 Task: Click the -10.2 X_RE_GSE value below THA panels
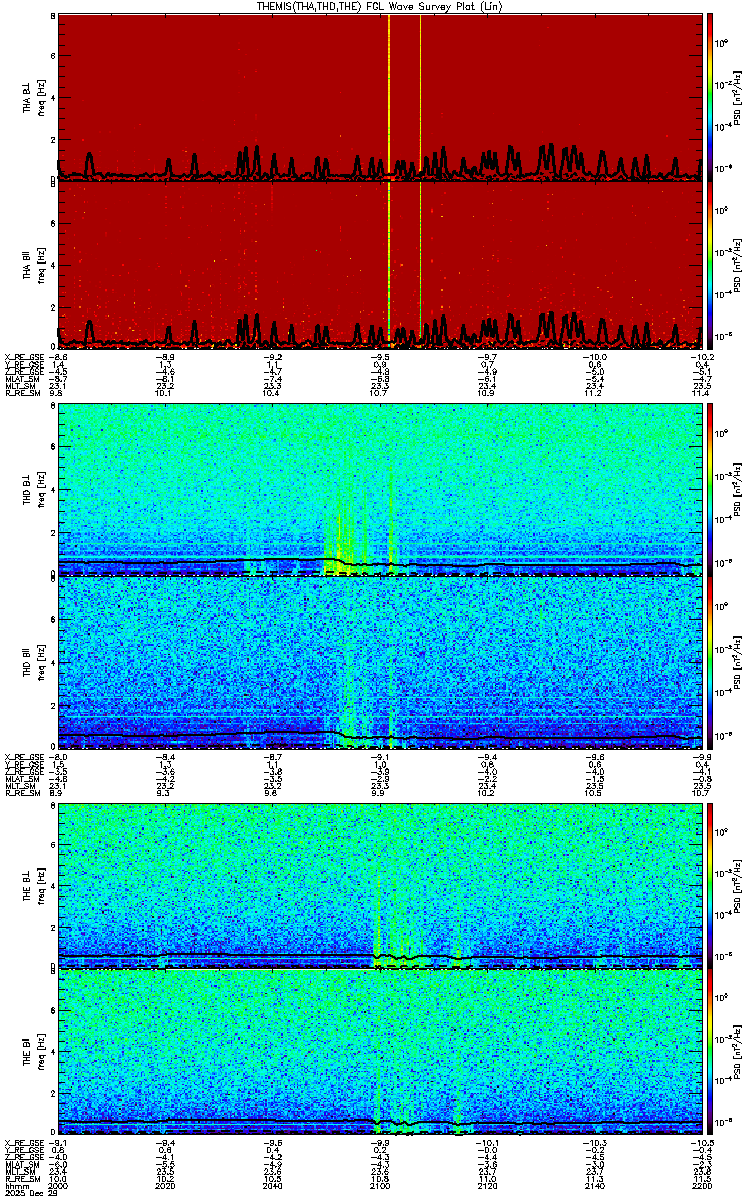[703, 357]
